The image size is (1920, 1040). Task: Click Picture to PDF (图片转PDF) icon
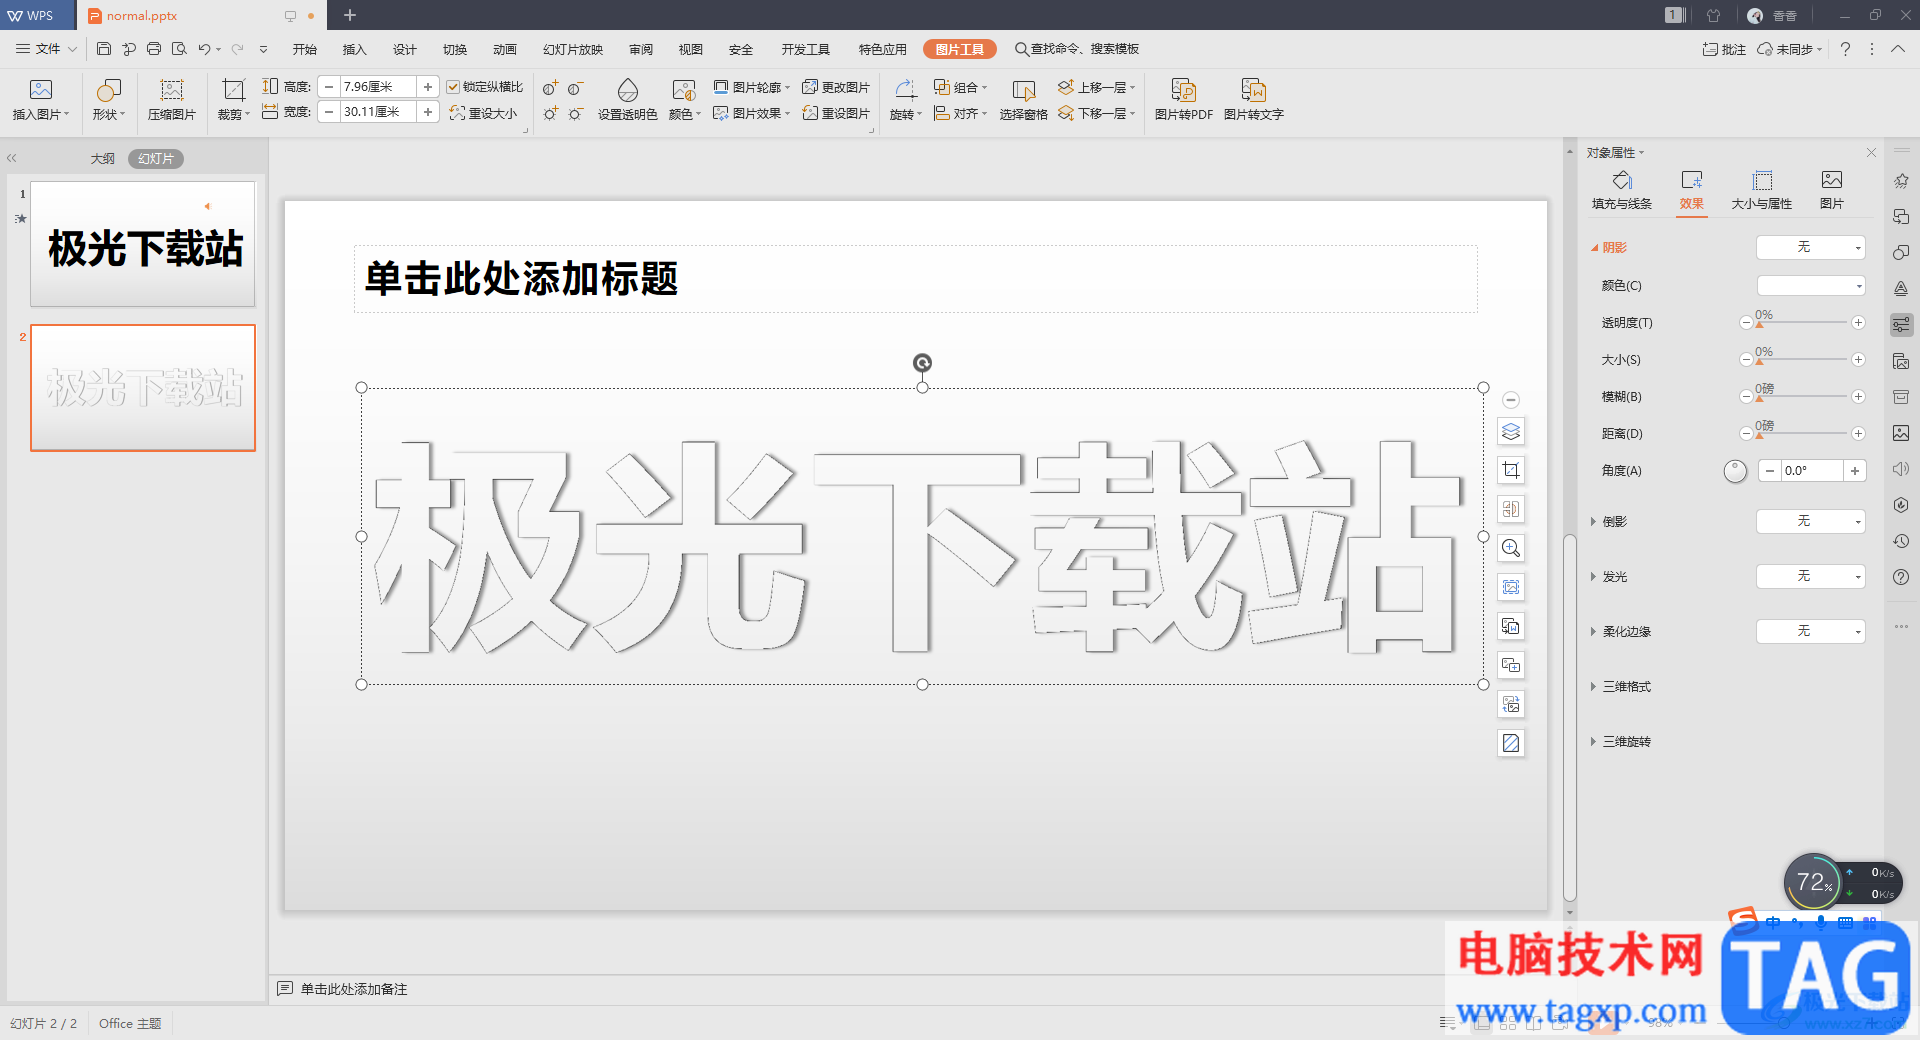point(1184,90)
